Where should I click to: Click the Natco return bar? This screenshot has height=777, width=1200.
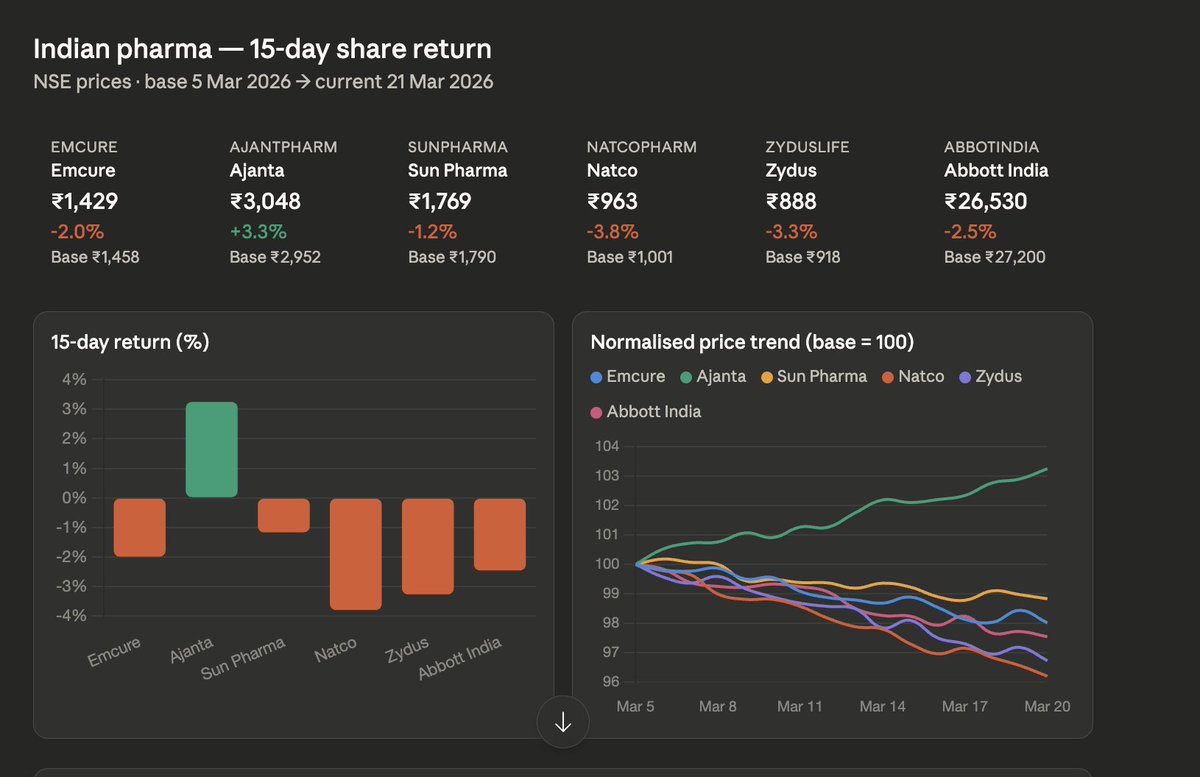tap(355, 554)
